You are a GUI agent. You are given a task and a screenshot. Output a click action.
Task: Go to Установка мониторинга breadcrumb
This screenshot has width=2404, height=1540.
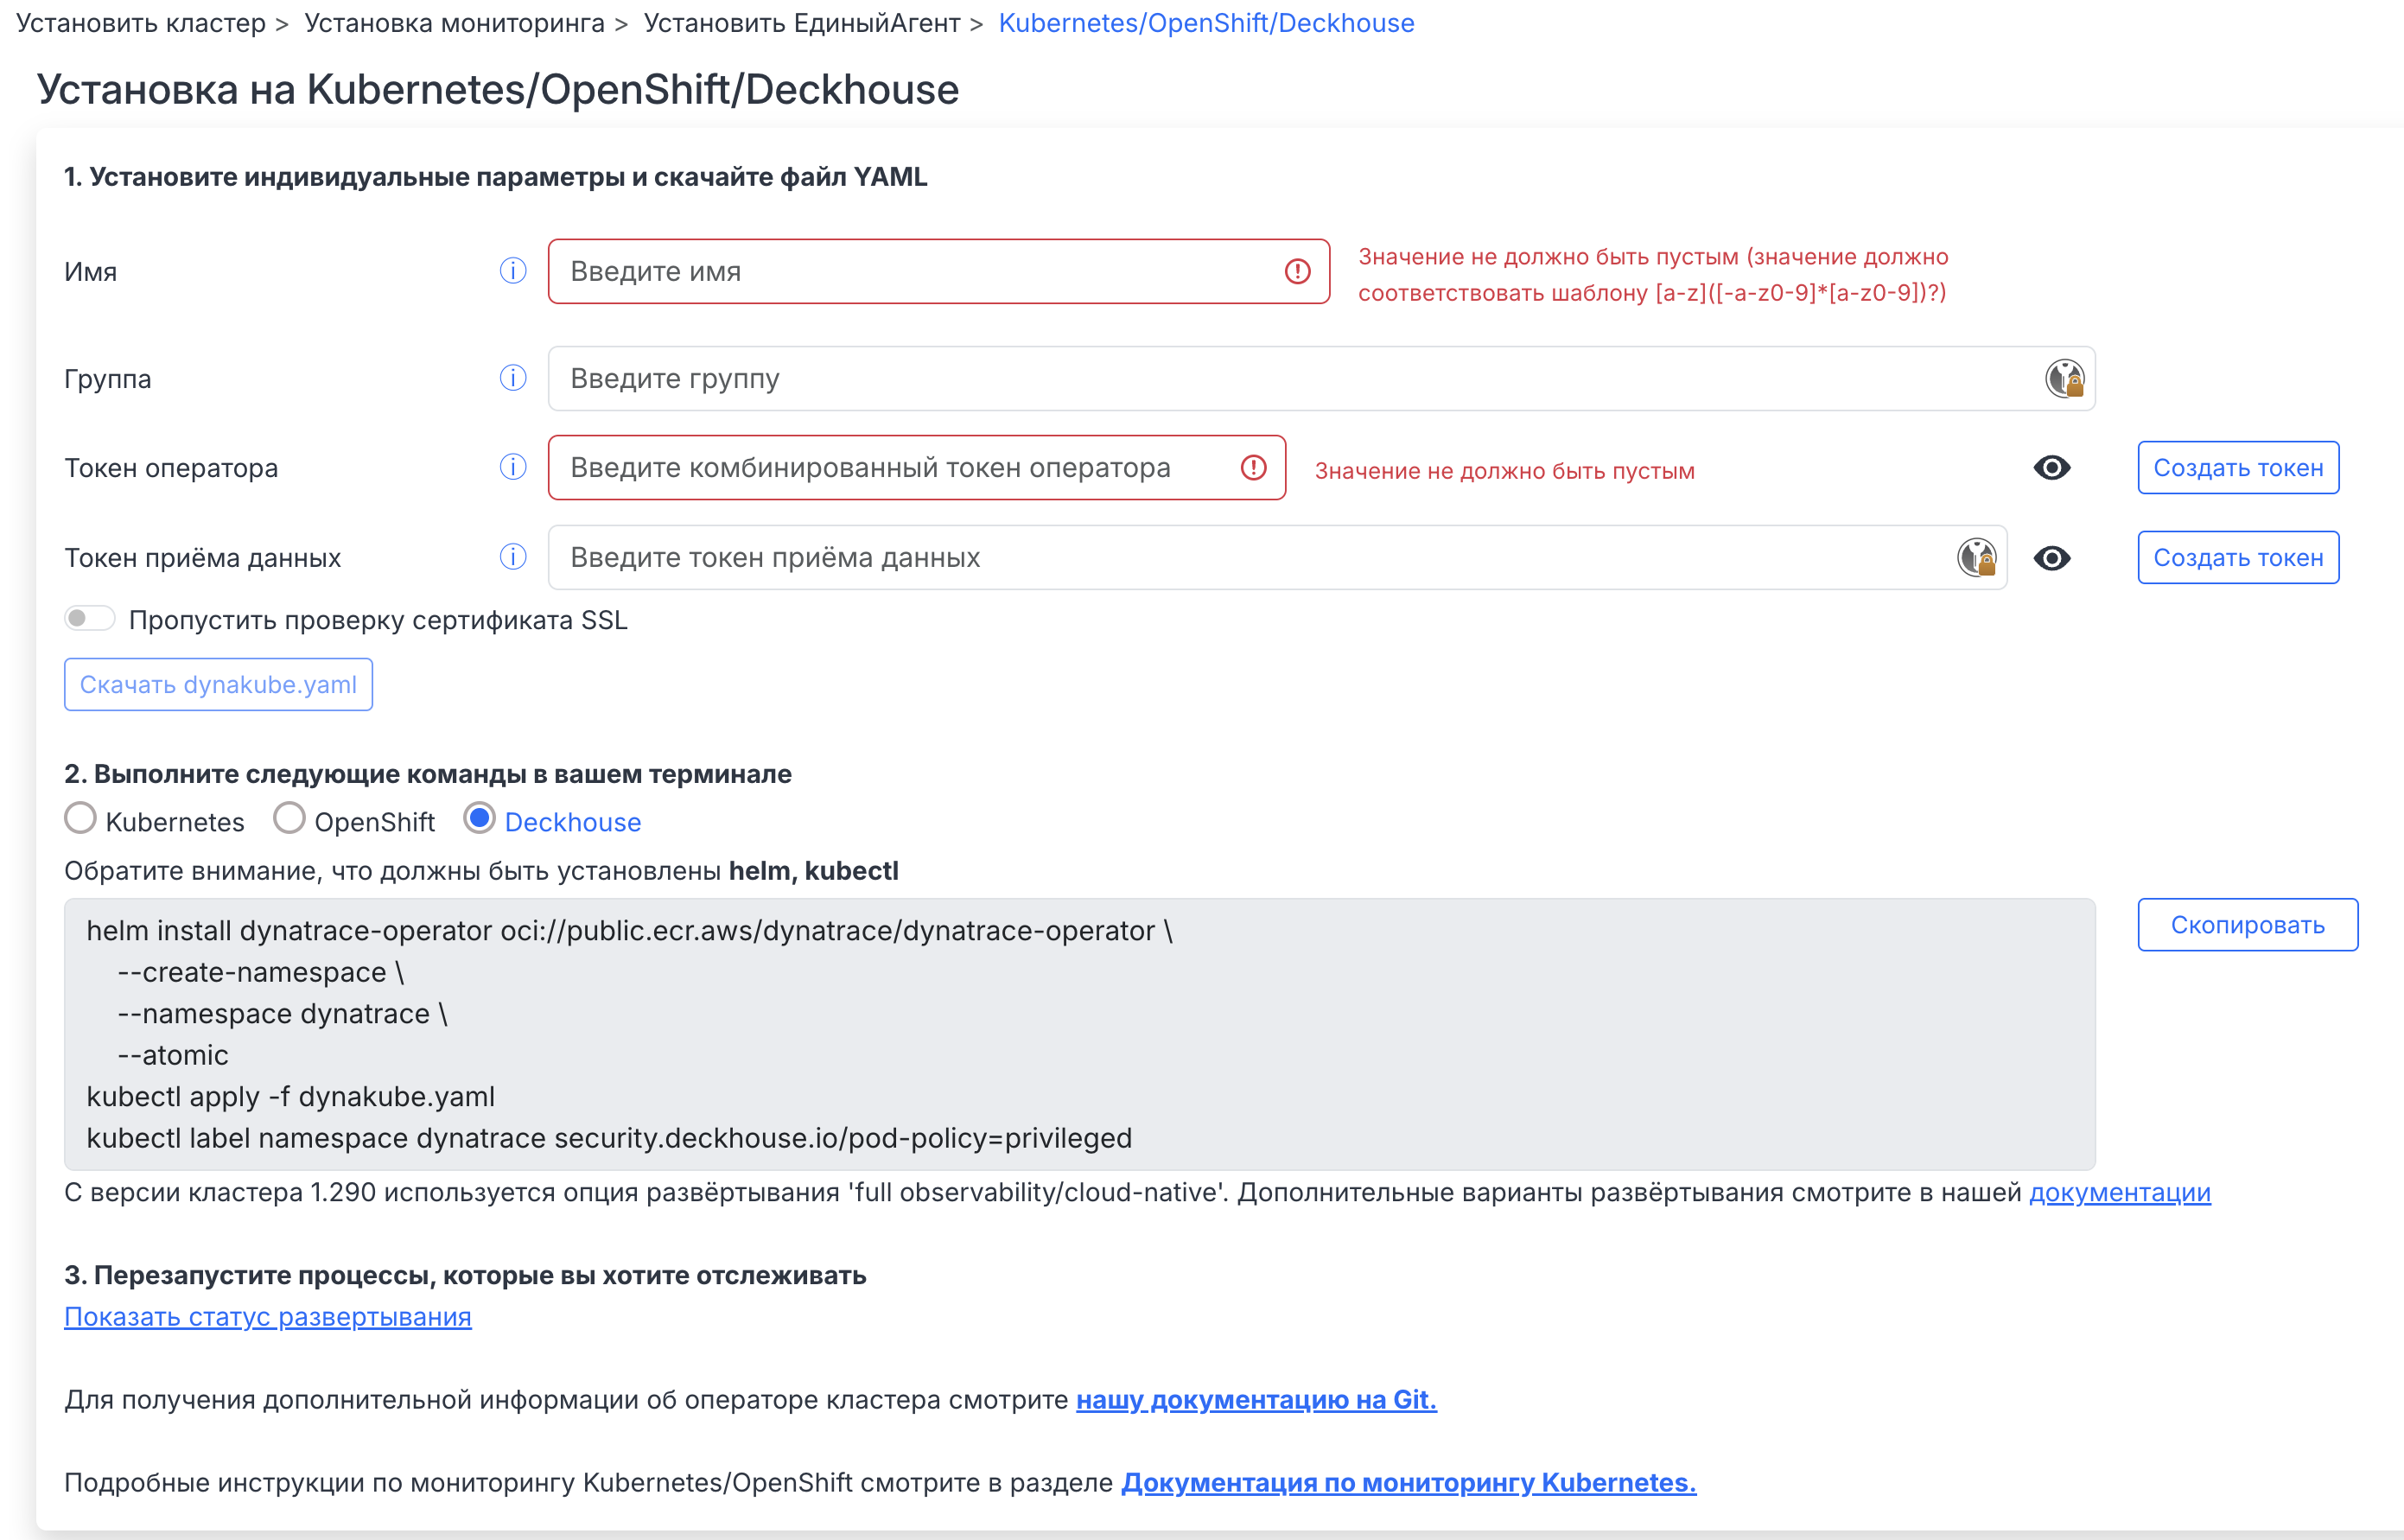pyautogui.click(x=454, y=23)
